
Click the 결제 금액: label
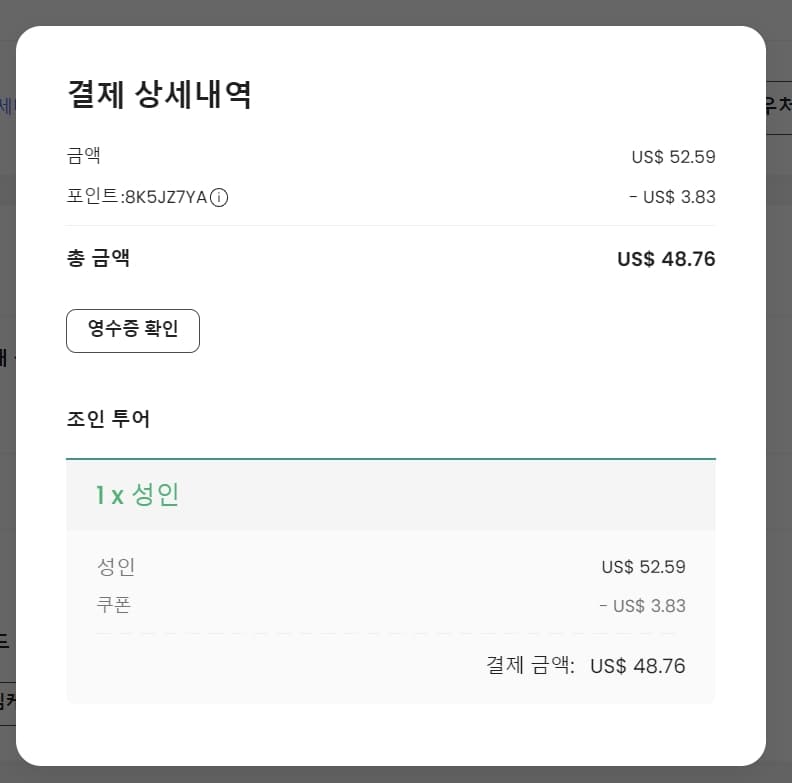[530, 666]
